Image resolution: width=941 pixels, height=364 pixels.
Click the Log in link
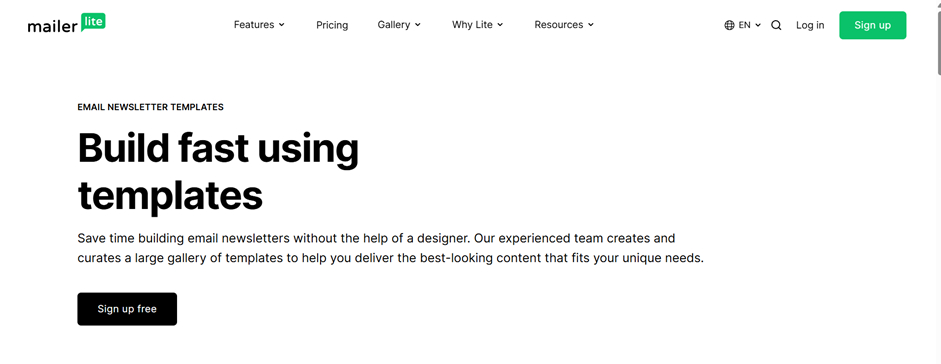pyautogui.click(x=810, y=25)
